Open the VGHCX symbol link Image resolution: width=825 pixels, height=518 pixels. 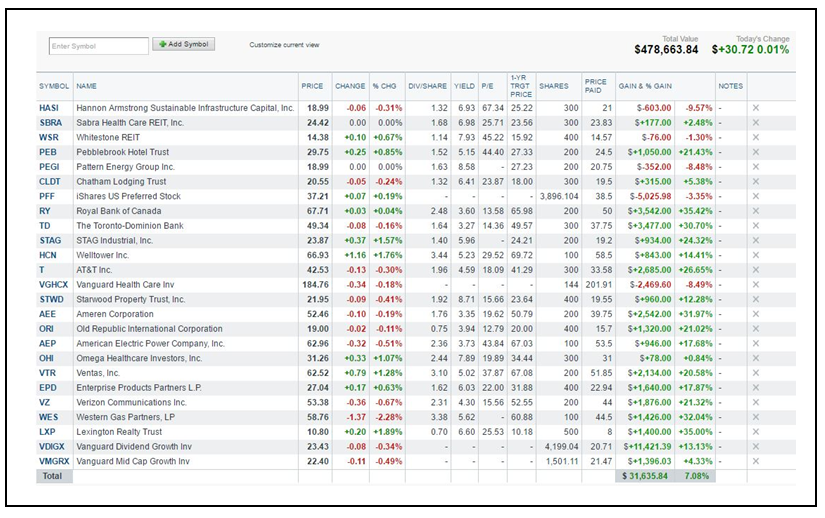click(54, 285)
